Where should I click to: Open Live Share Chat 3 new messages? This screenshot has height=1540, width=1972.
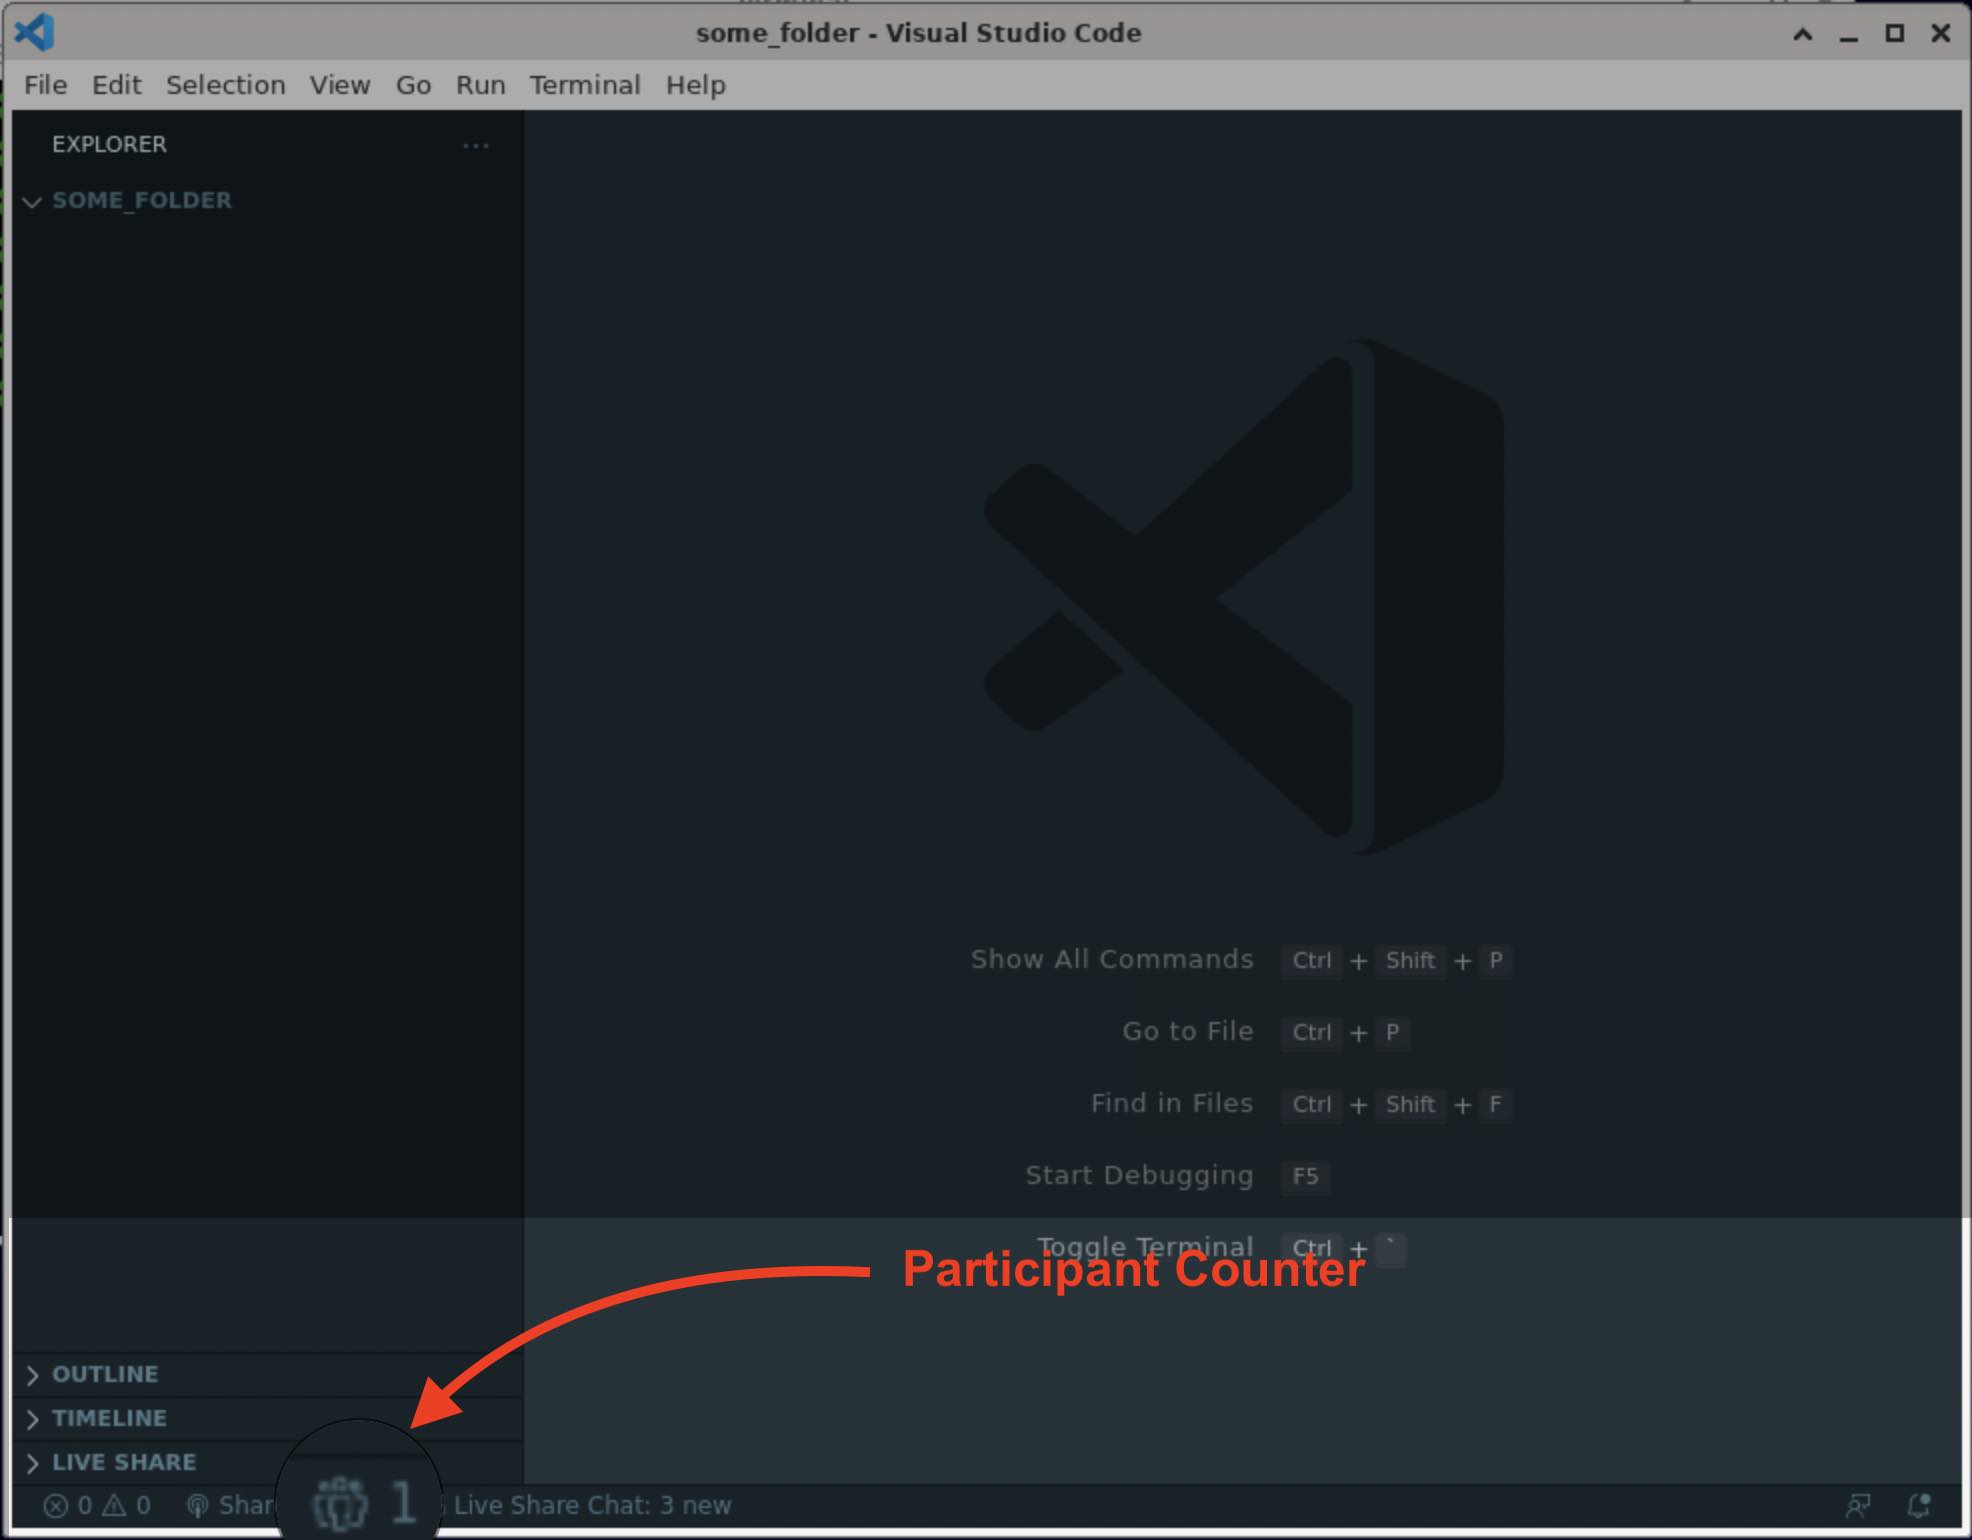[592, 1506]
